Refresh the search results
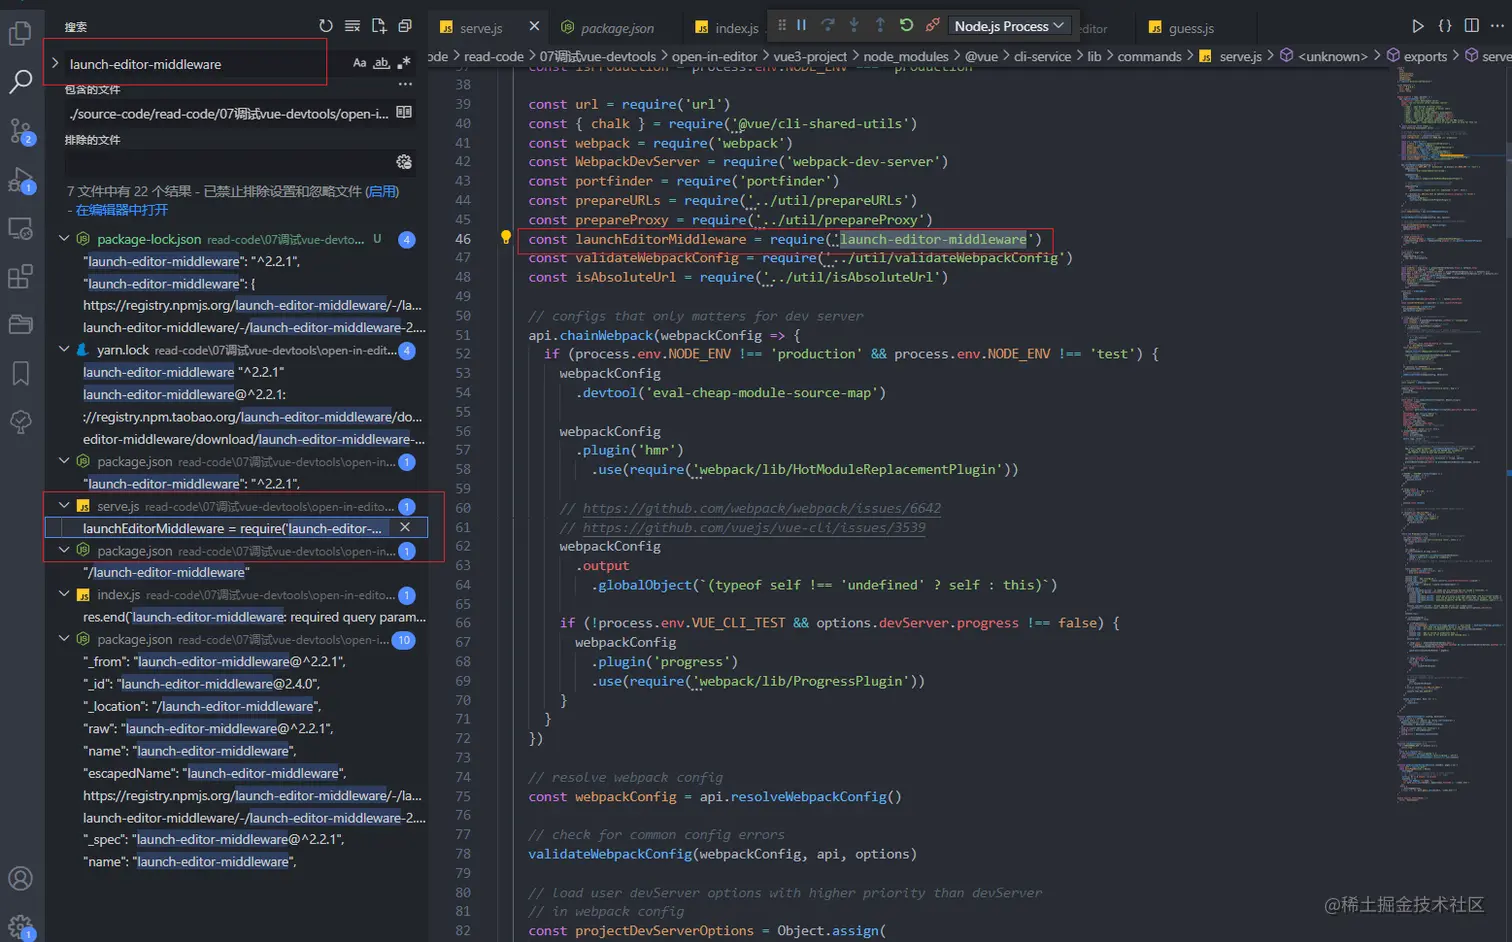 tap(326, 26)
